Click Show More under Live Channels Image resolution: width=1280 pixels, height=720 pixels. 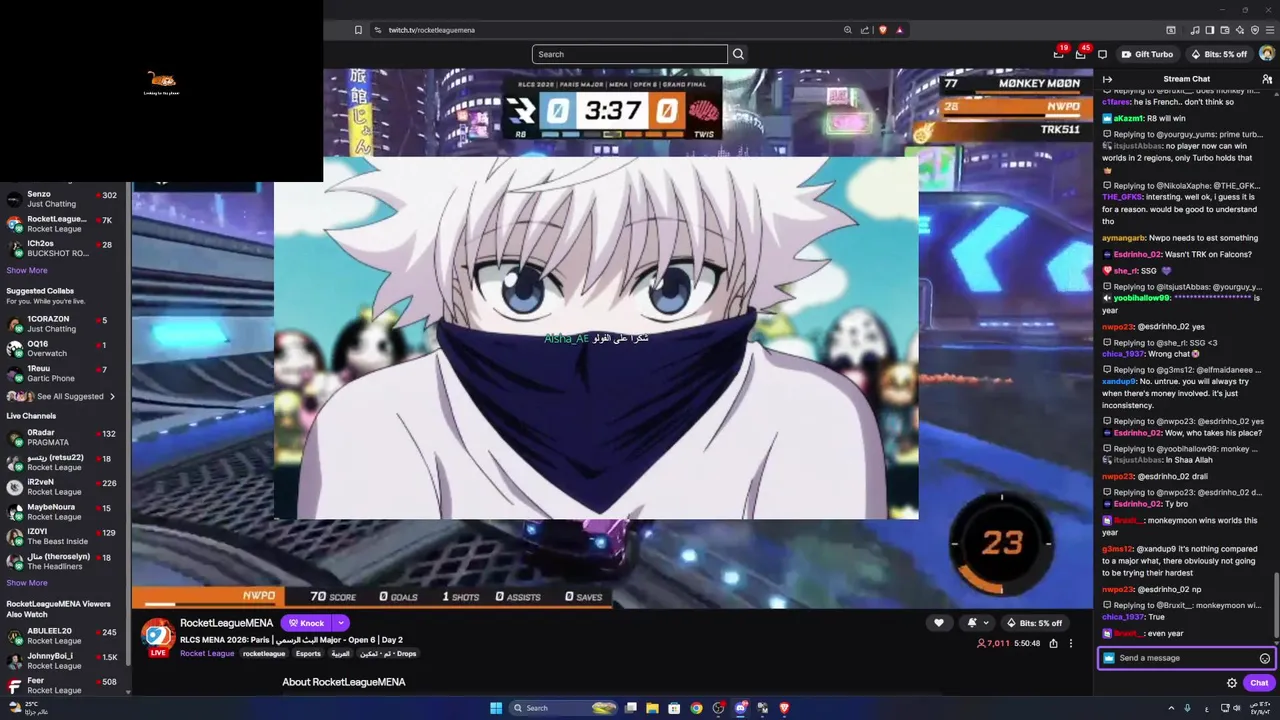click(x=27, y=582)
